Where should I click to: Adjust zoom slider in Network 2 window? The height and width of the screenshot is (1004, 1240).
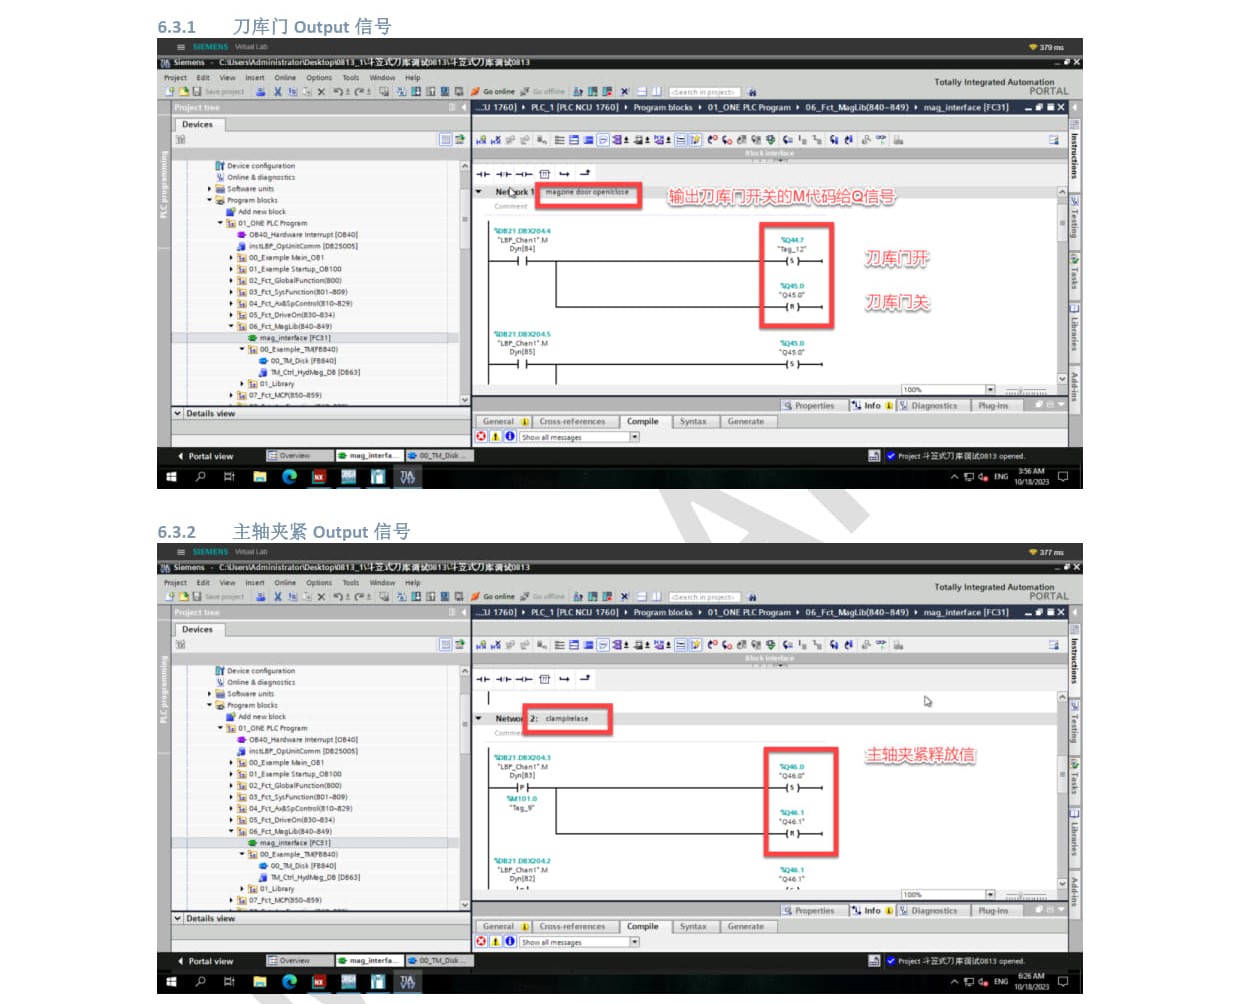click(x=1026, y=895)
